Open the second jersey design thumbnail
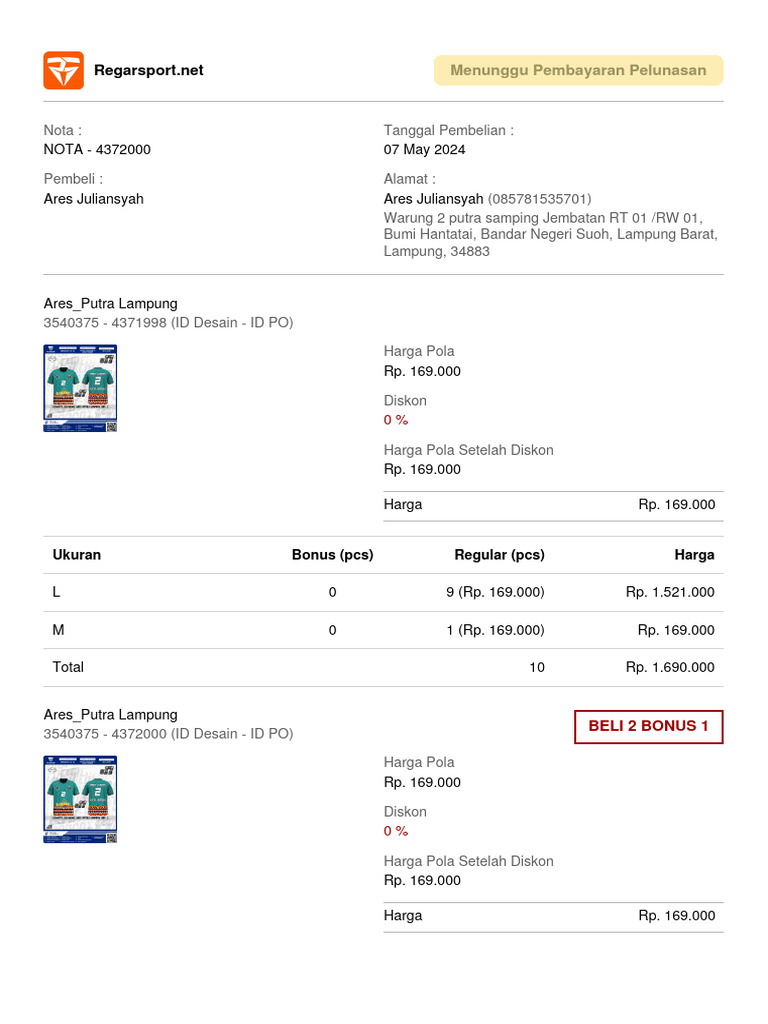The width and height of the screenshot is (768, 1024). click(80, 799)
